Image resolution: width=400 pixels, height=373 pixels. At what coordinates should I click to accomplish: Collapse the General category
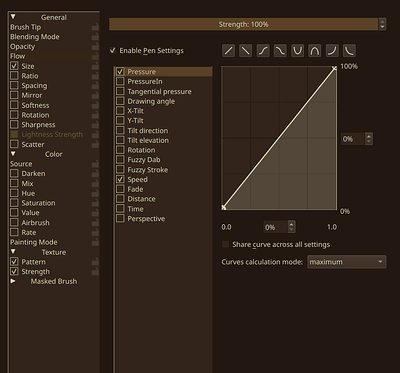pos(13,17)
